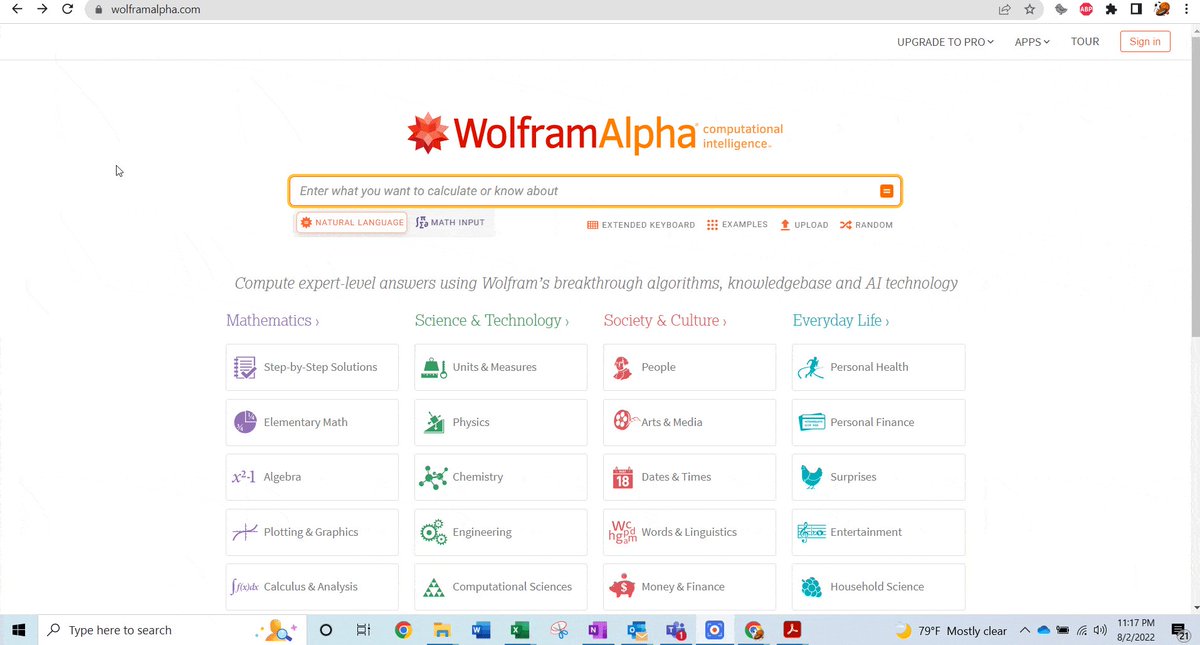Open the weather widget showing 79°F
This screenshot has height=645, width=1200.
[x=951, y=631]
